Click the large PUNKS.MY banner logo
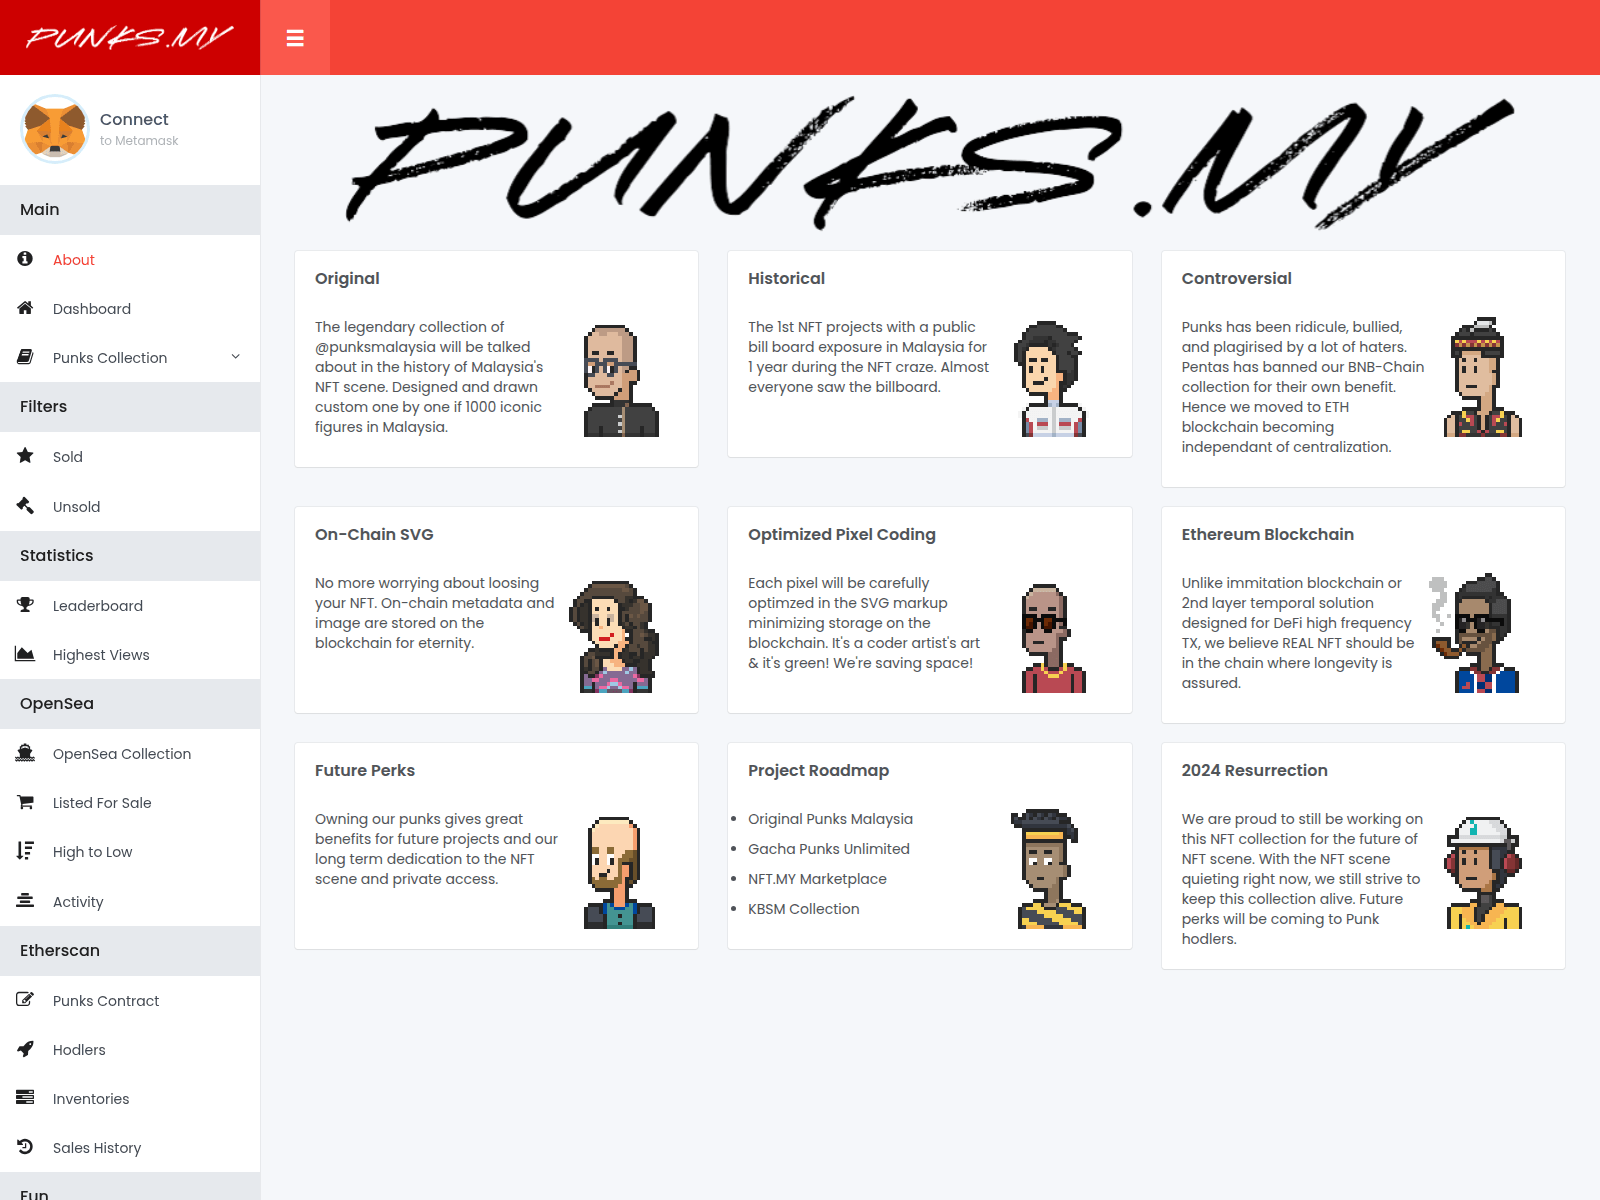 point(929,163)
